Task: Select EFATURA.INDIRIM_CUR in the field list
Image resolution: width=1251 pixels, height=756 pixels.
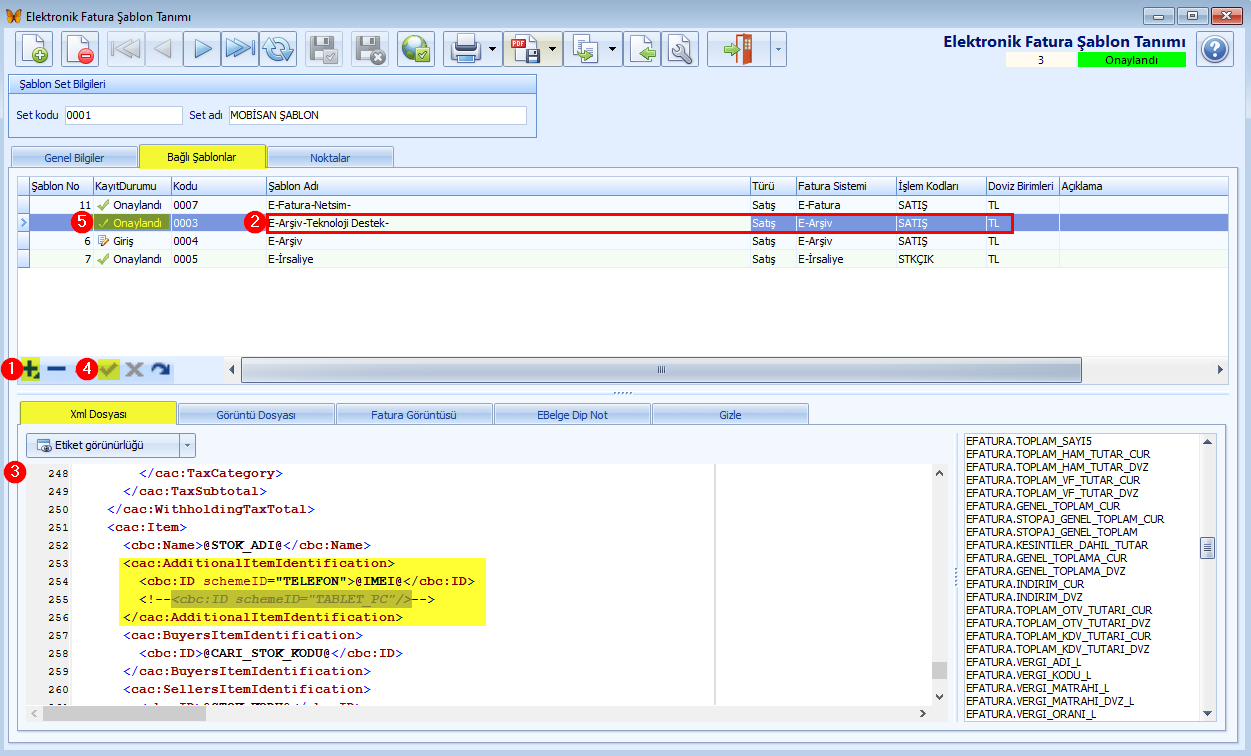Action: click(1025, 584)
